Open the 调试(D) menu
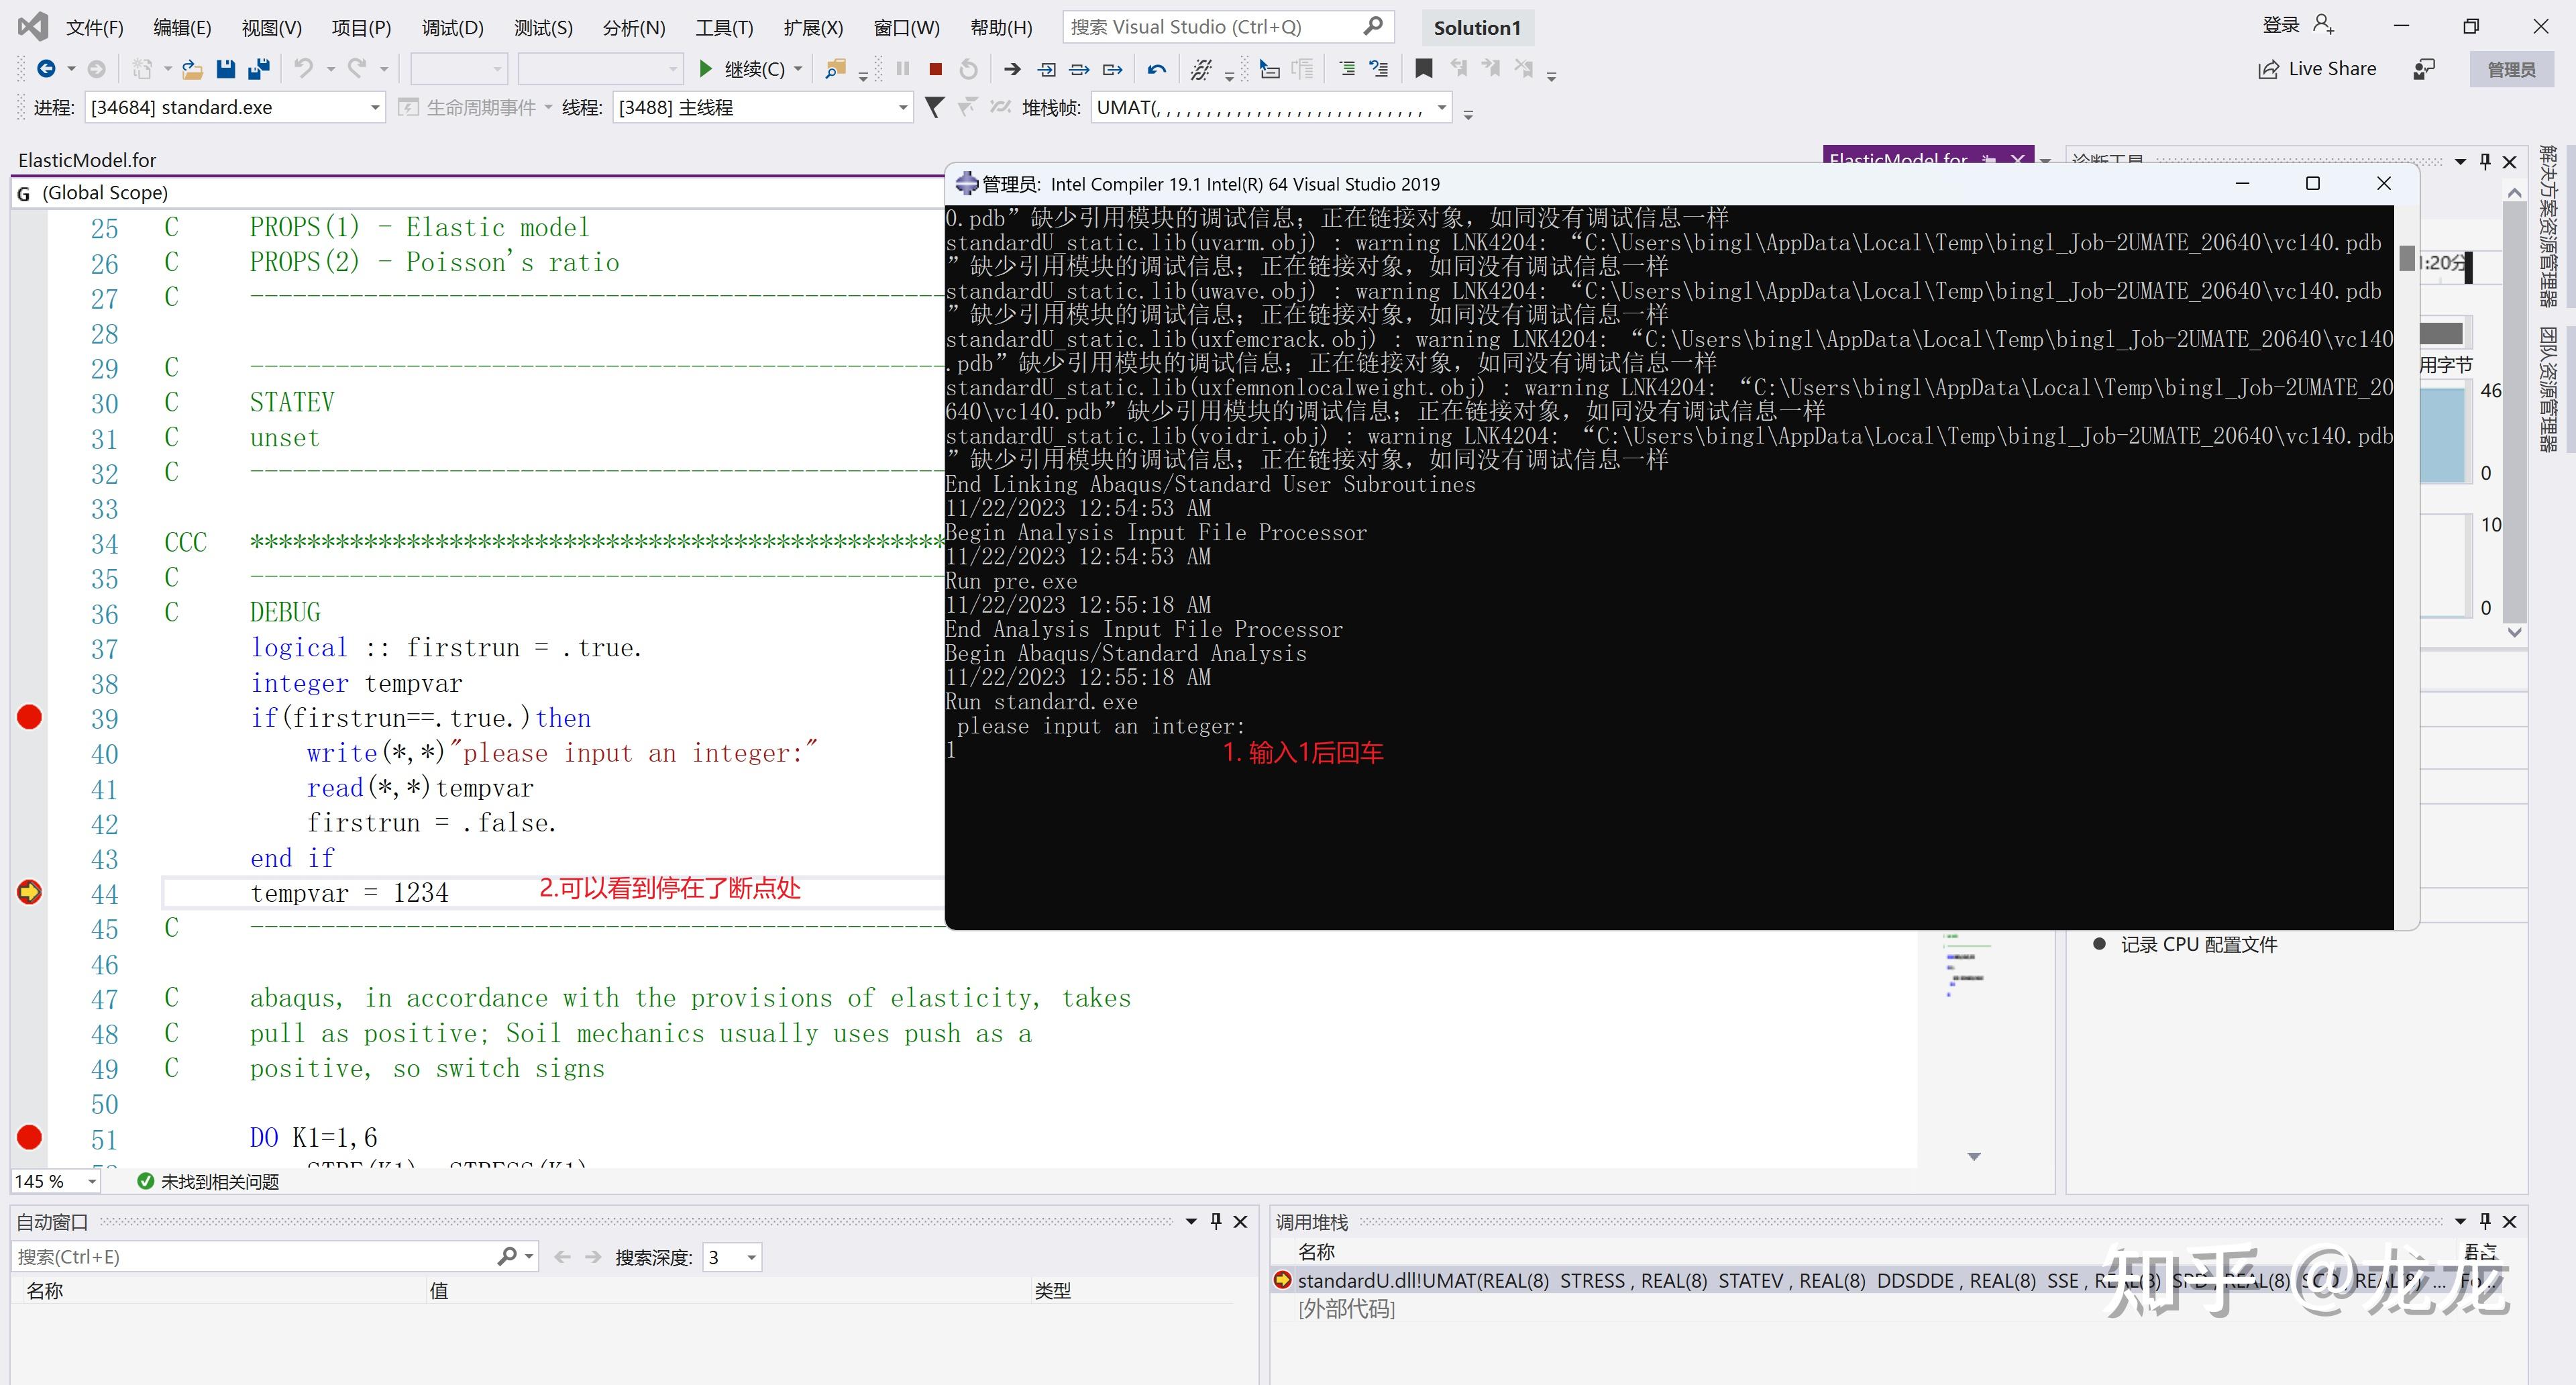 pos(452,28)
